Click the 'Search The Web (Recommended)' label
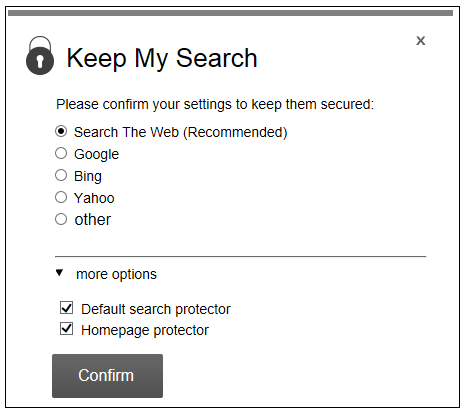This screenshot has width=465, height=414. [181, 132]
